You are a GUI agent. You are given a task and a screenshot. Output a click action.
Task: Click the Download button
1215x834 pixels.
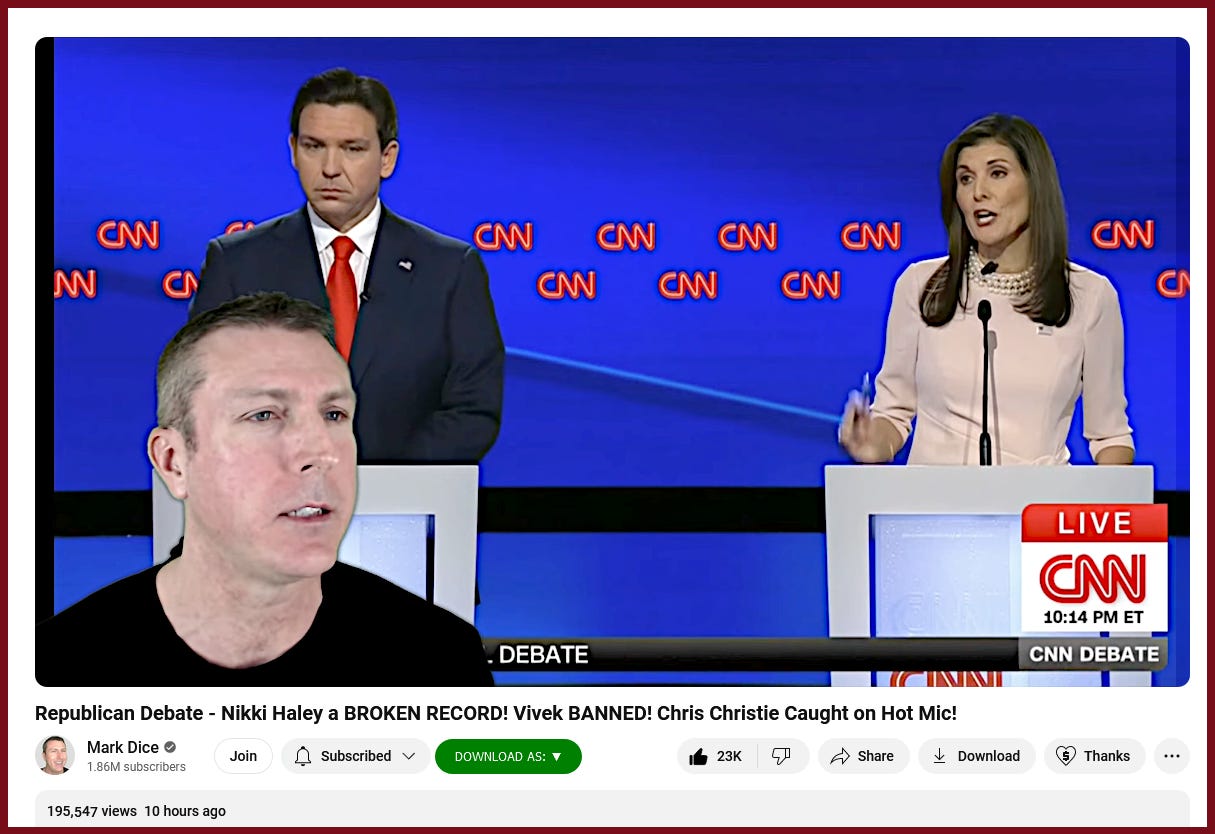pos(976,756)
